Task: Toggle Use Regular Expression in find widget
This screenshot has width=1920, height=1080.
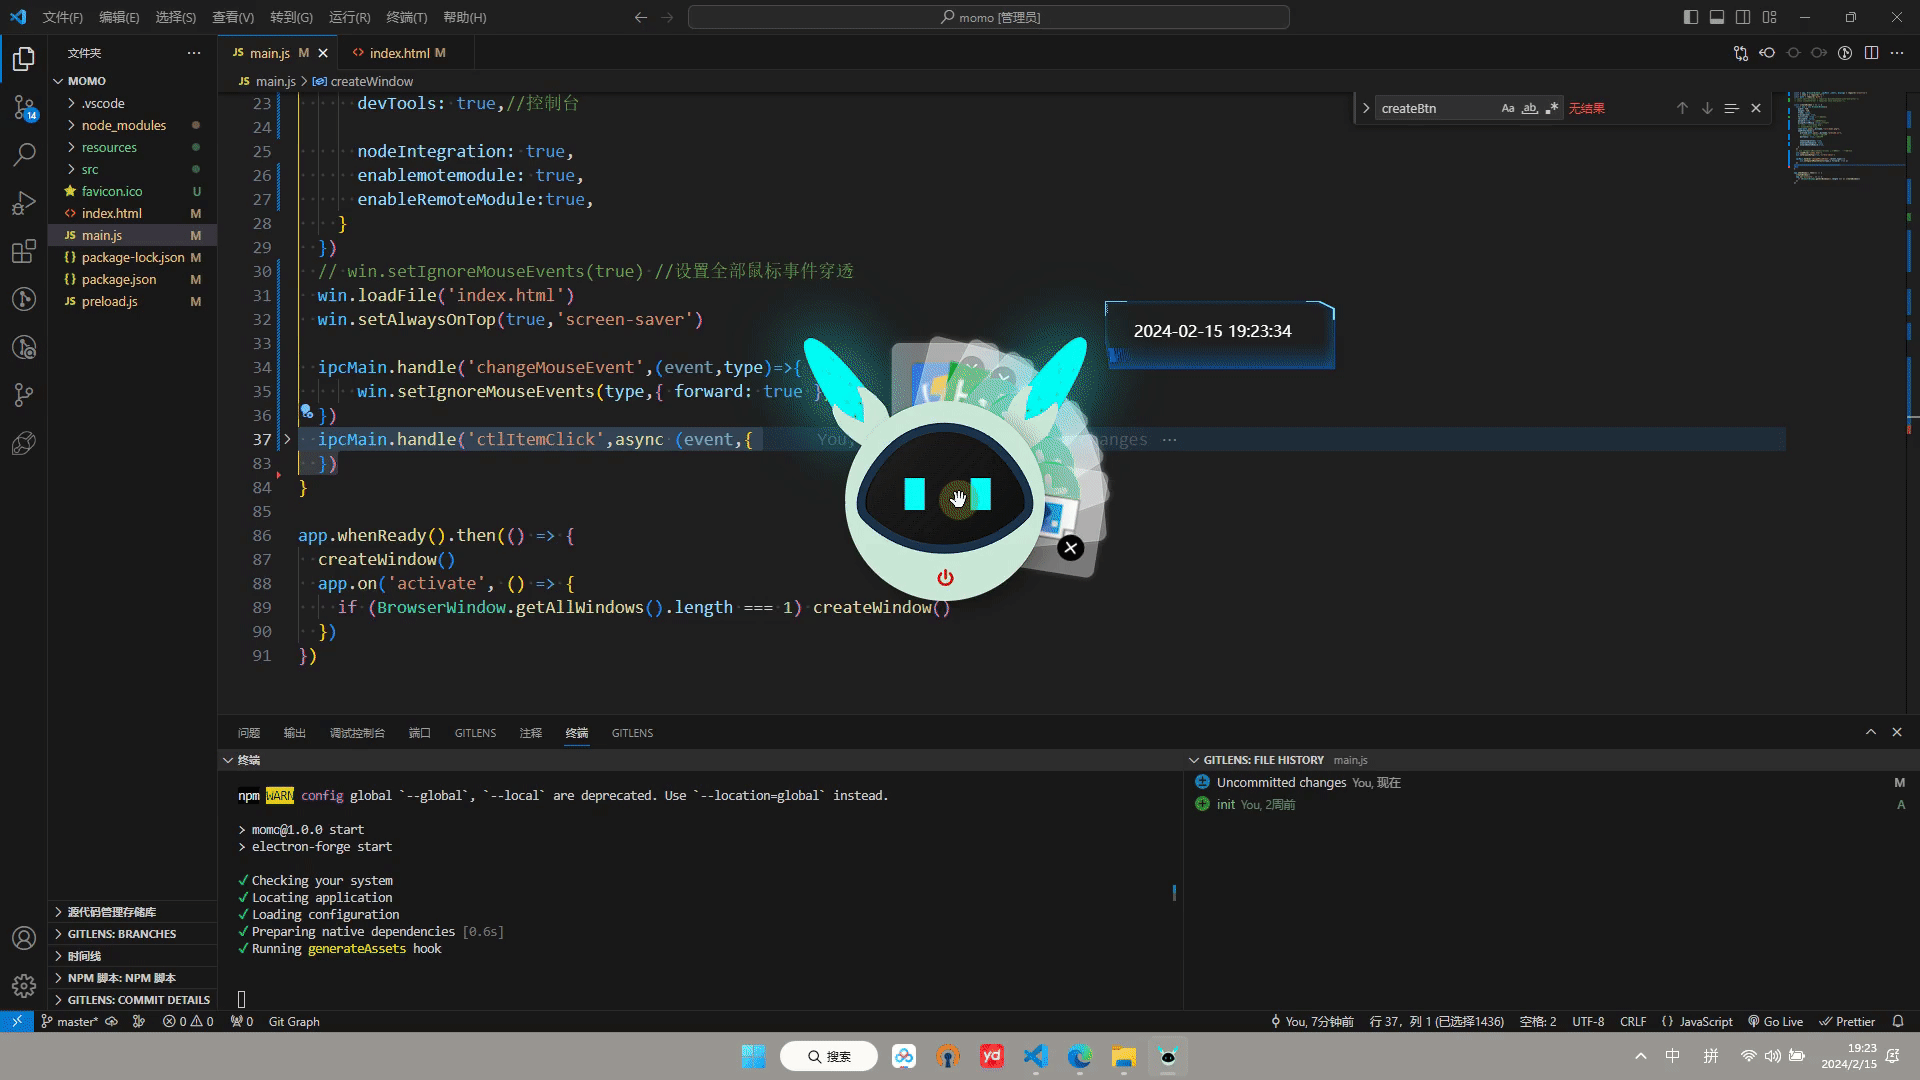Action: 1552,108
